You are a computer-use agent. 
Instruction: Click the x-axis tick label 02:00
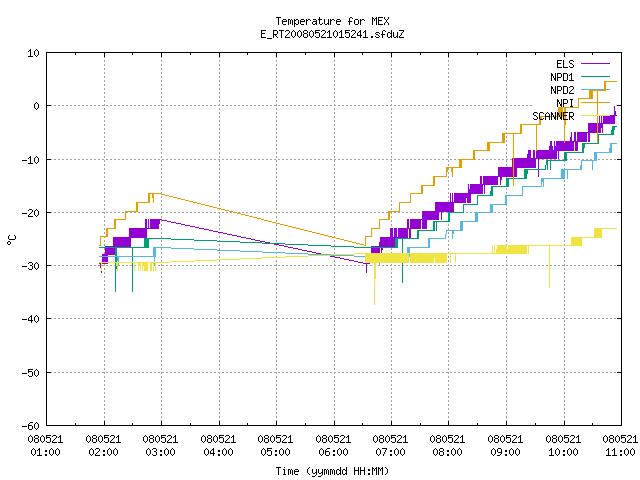pyautogui.click(x=103, y=452)
